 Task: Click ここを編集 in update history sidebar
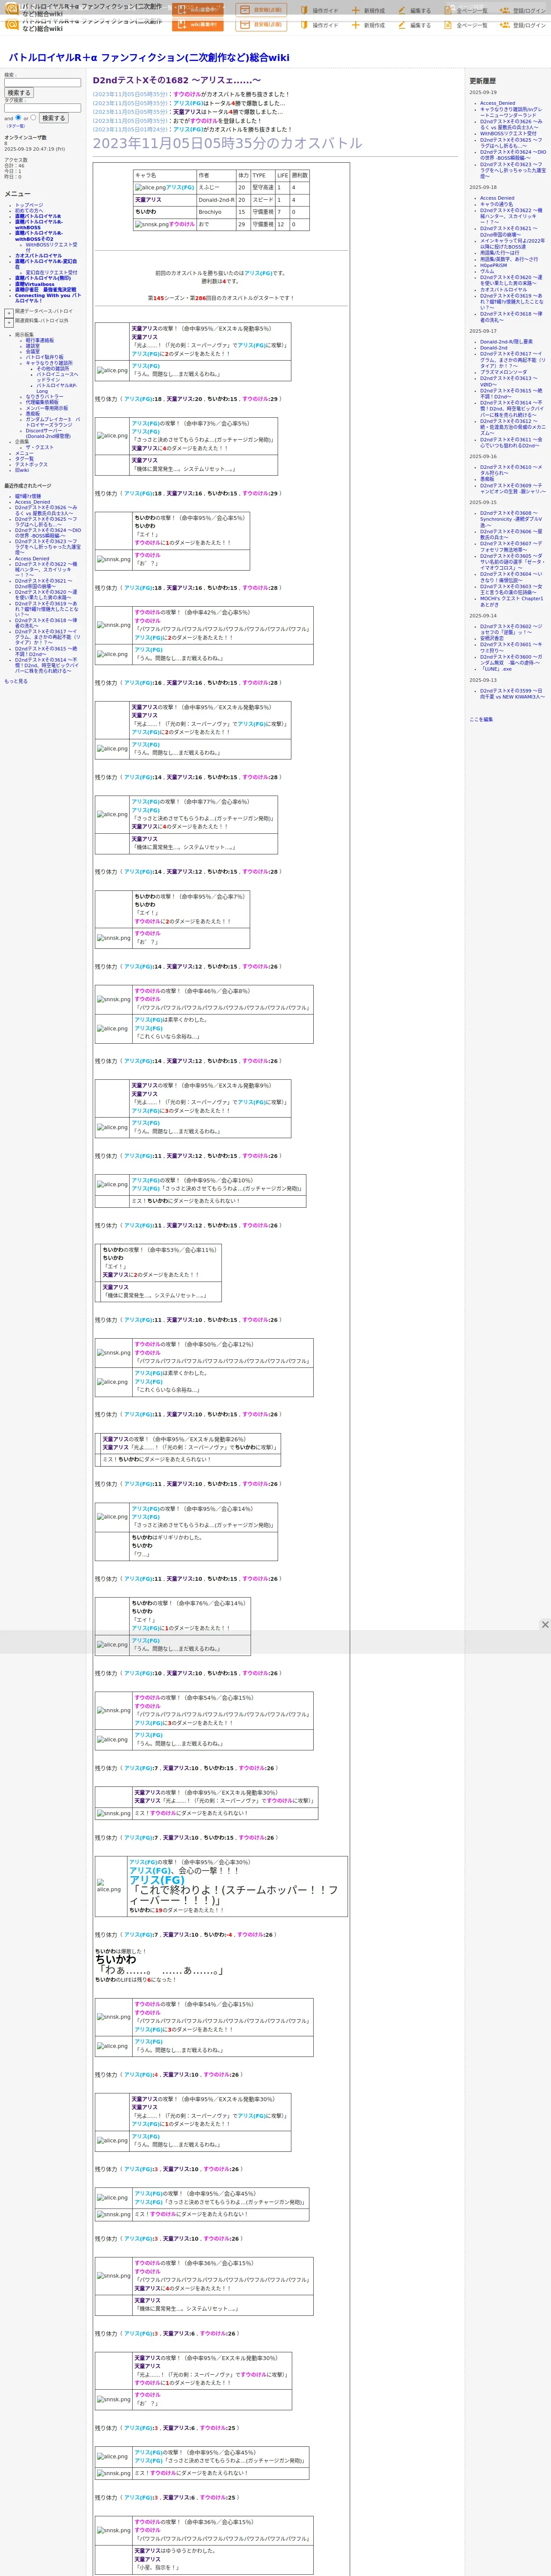481,719
